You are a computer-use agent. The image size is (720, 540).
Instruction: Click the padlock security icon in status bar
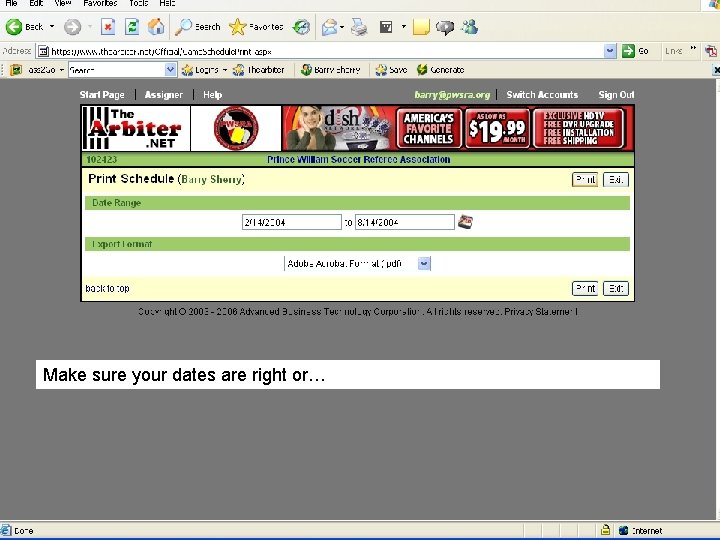click(x=606, y=530)
